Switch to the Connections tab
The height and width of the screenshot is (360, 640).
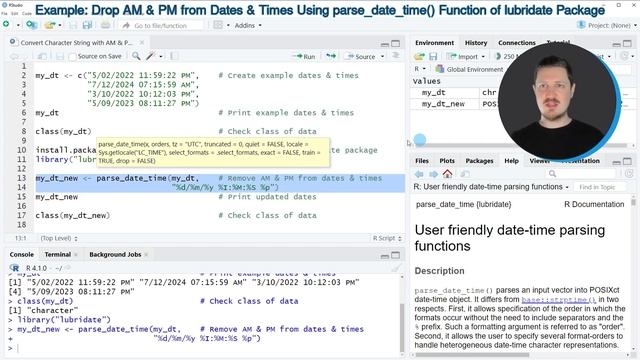pos(517,42)
